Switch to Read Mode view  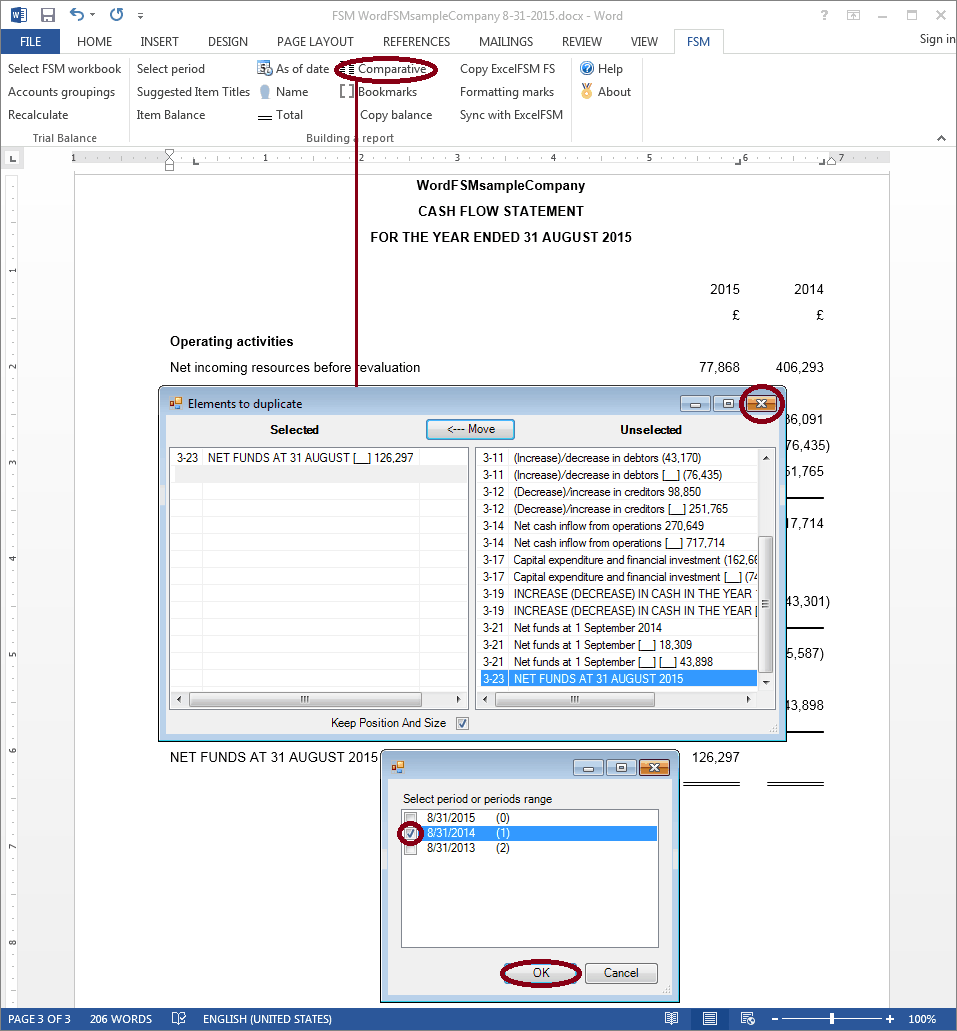[671, 1019]
